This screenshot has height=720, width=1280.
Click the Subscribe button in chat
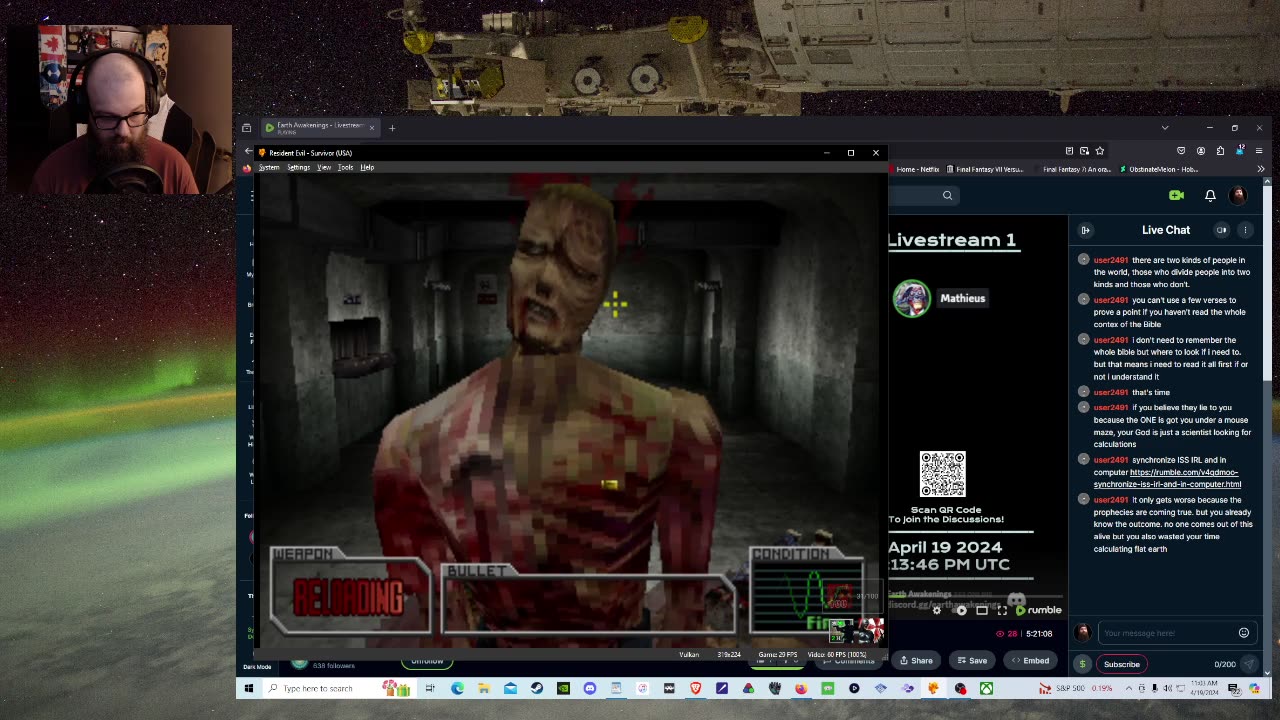1121,664
